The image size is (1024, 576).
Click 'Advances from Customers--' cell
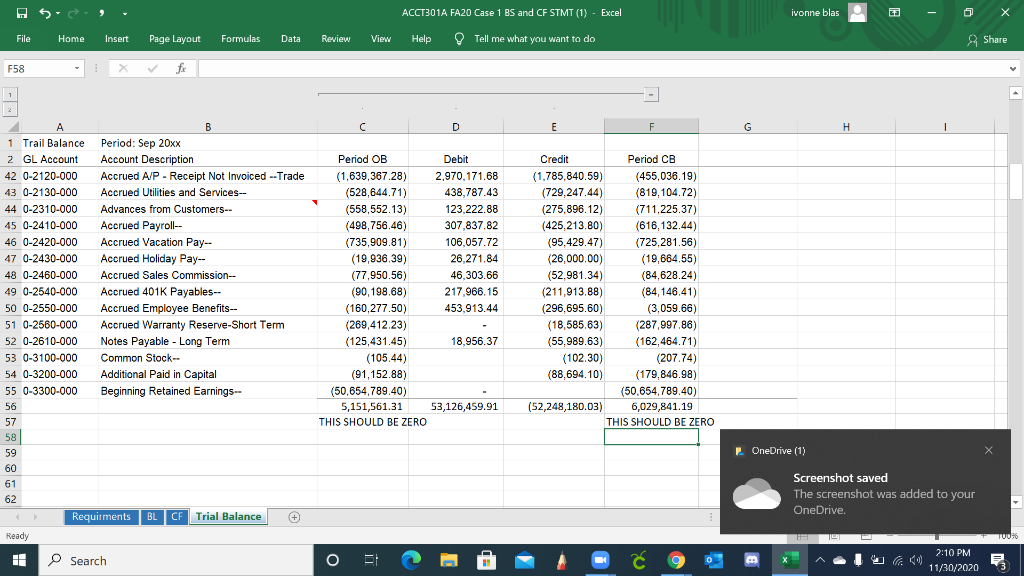coord(208,209)
